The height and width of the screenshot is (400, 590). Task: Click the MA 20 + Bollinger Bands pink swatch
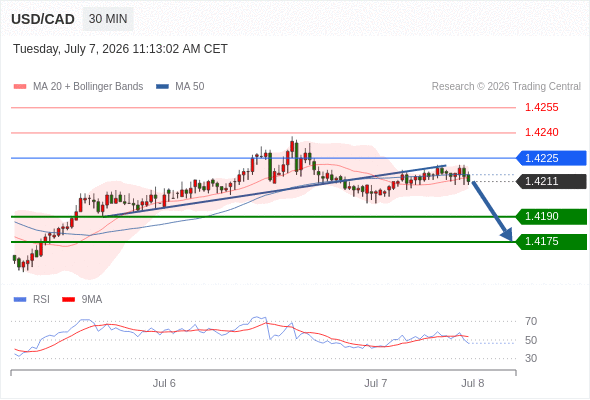coord(20,87)
